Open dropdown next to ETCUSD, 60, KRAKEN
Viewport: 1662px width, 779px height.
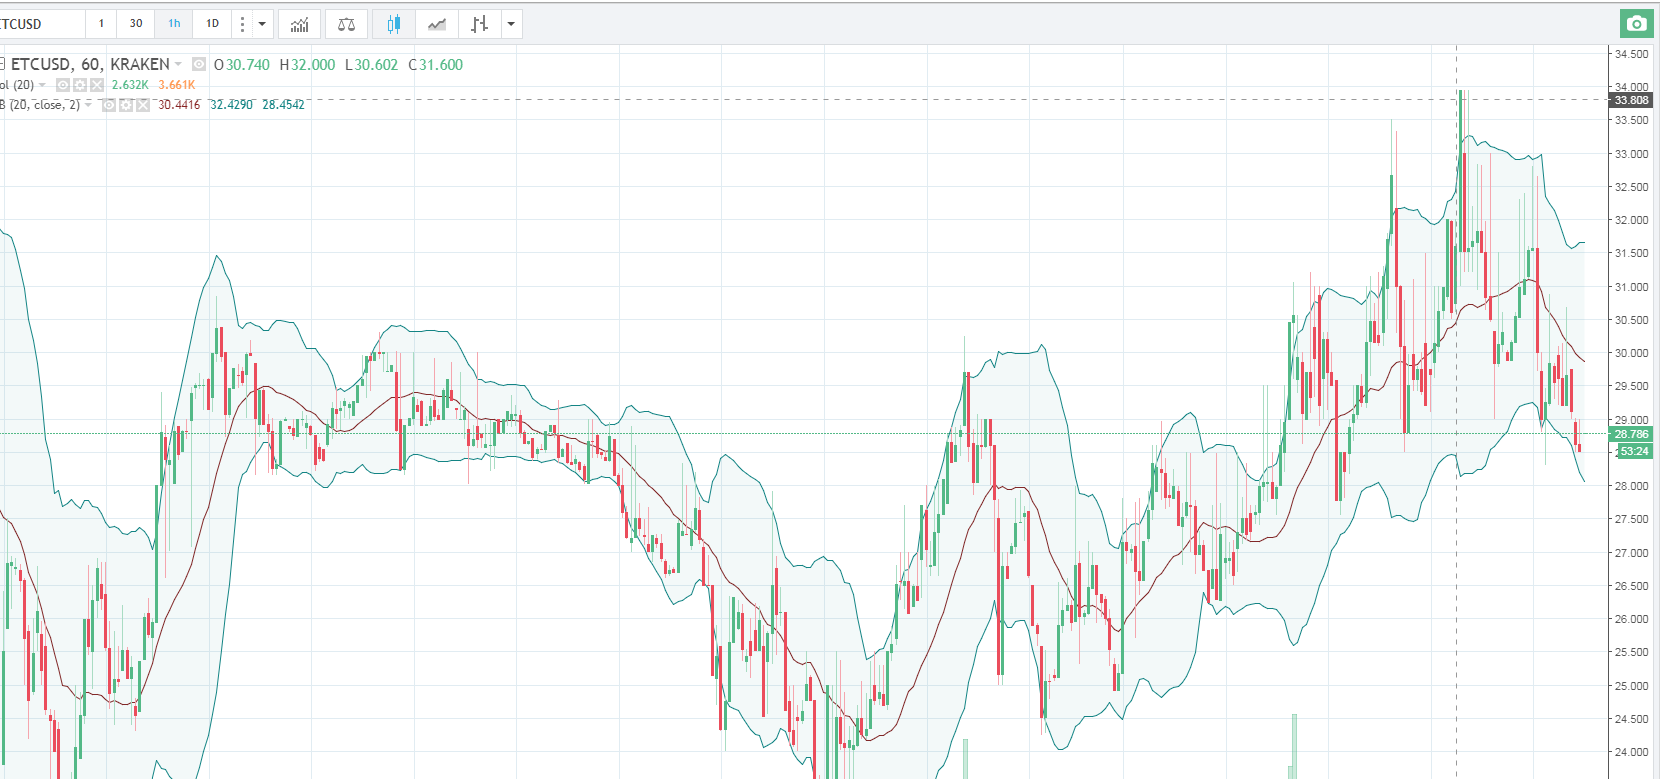coord(179,65)
